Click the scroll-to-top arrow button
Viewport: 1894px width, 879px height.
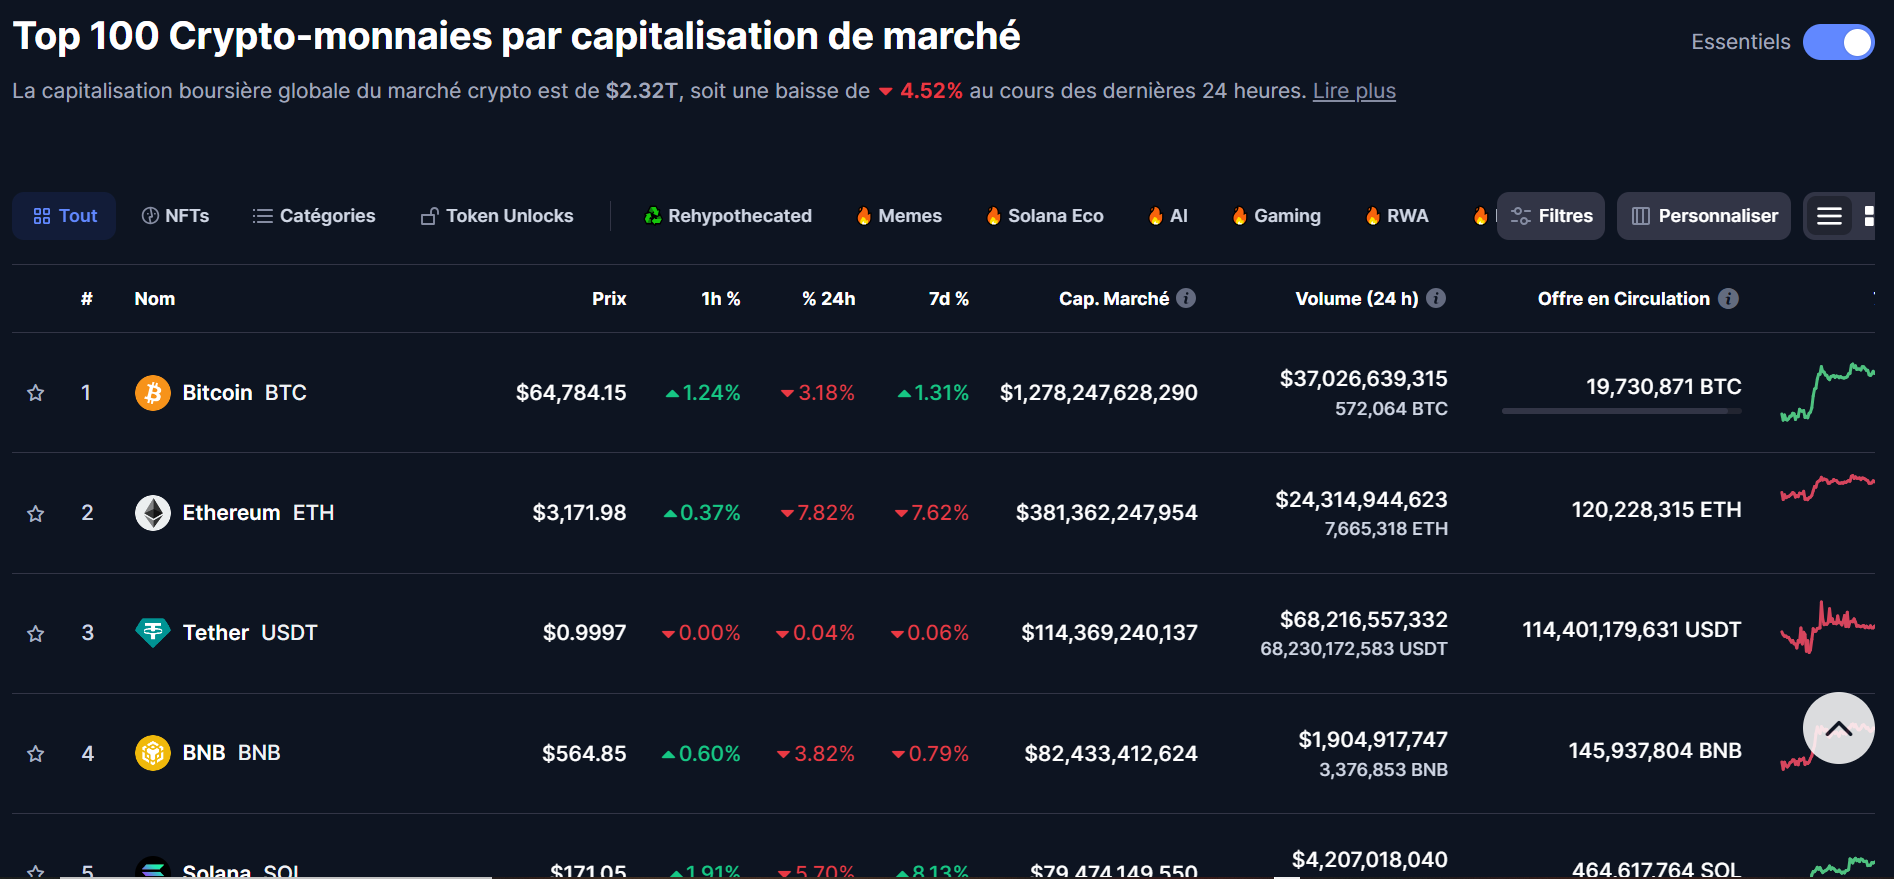pos(1838,728)
